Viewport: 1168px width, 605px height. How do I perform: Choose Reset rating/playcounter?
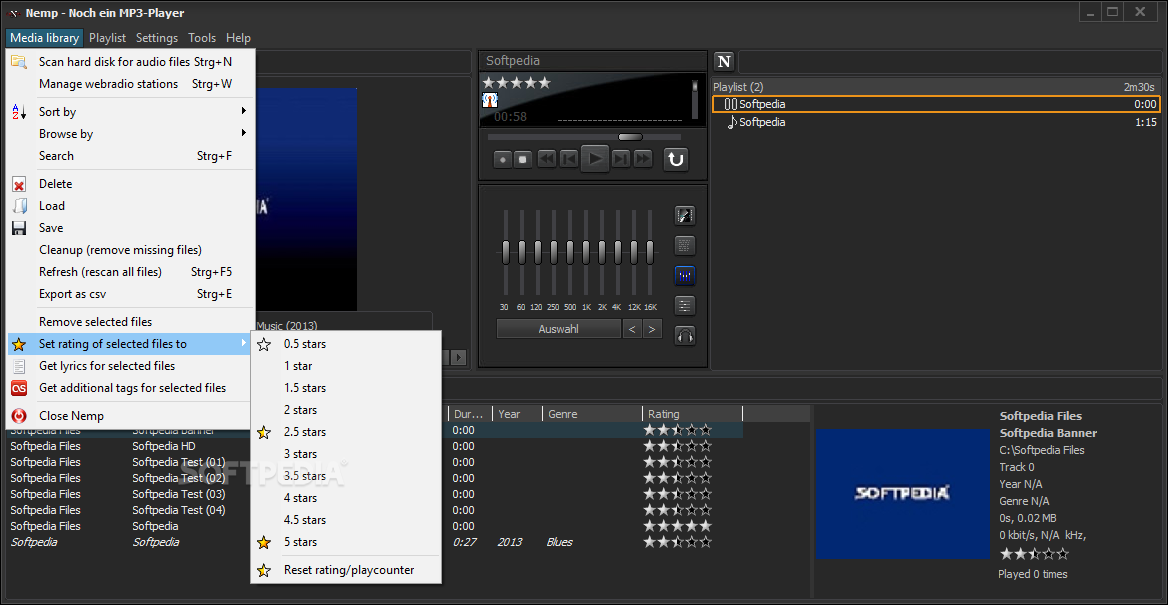(346, 570)
